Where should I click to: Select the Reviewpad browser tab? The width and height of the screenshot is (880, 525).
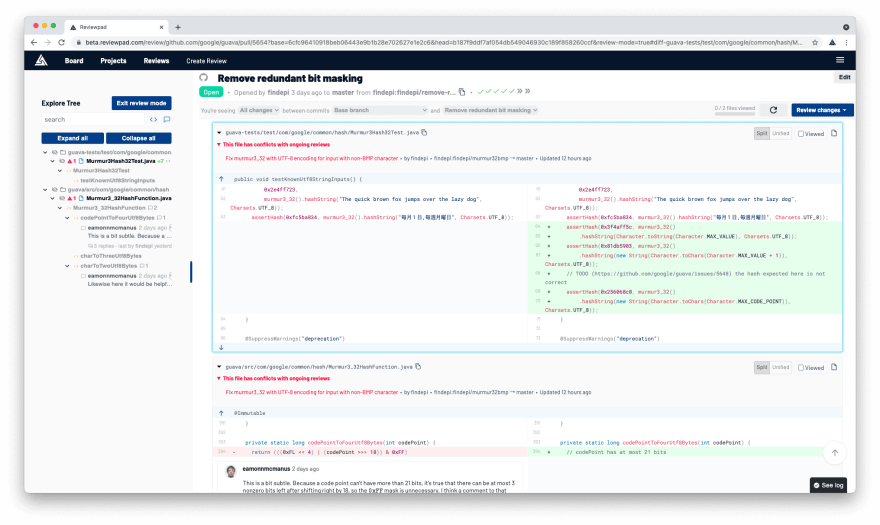pos(117,27)
